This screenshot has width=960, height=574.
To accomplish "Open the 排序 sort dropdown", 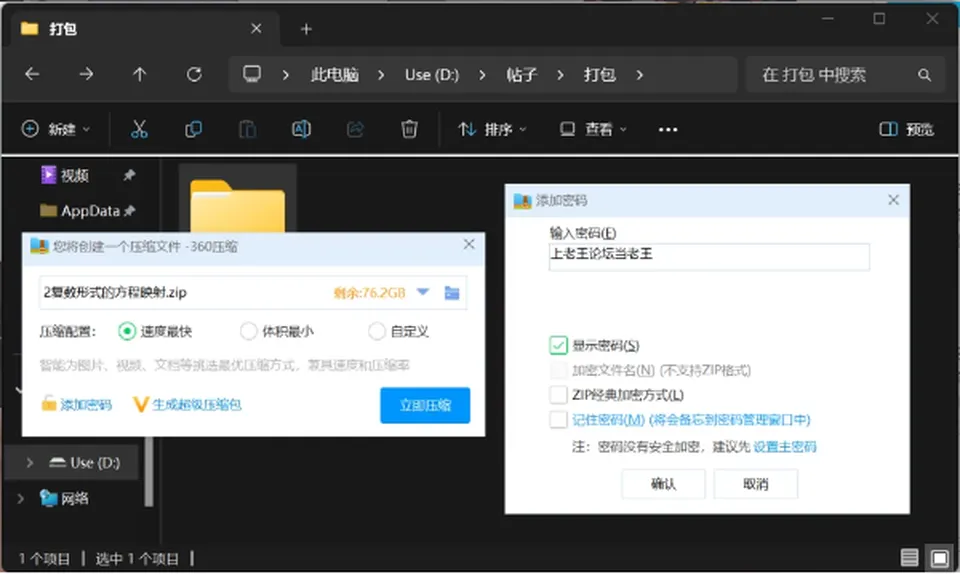I will click(x=492, y=129).
